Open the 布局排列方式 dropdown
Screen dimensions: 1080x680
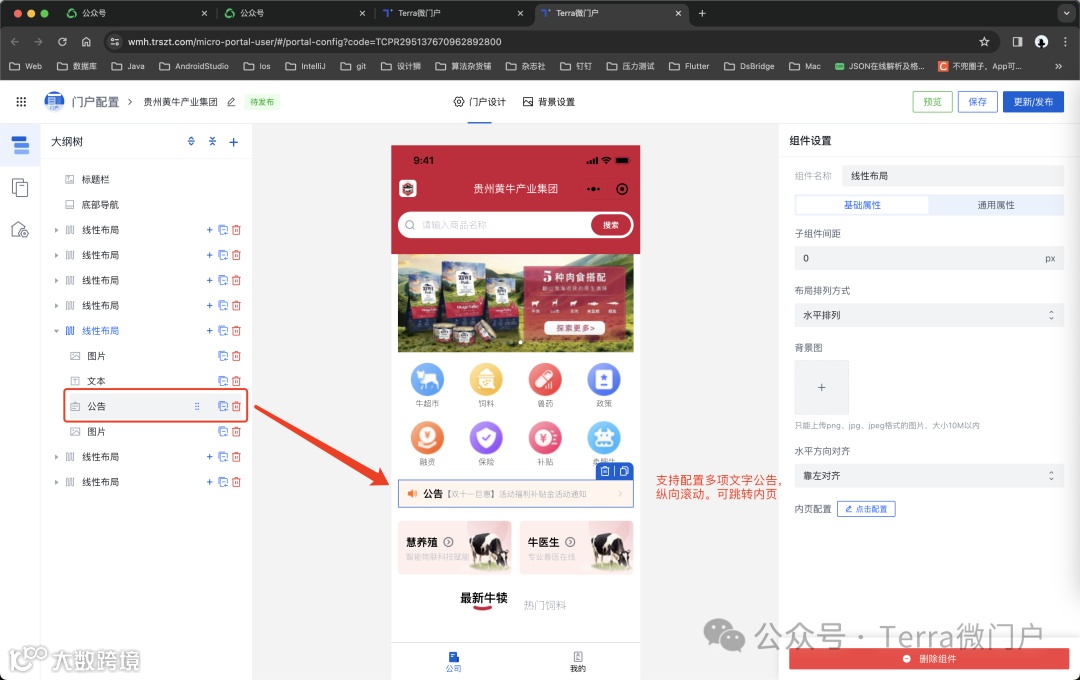[x=928, y=315]
